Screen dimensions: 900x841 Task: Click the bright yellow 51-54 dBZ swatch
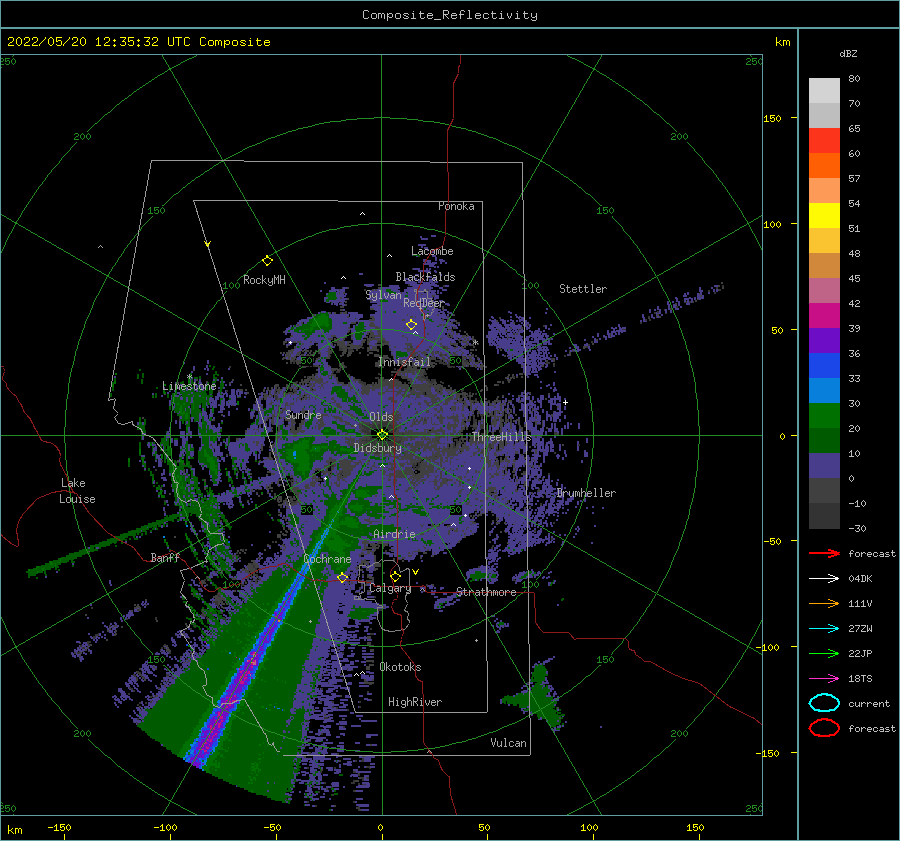point(824,215)
